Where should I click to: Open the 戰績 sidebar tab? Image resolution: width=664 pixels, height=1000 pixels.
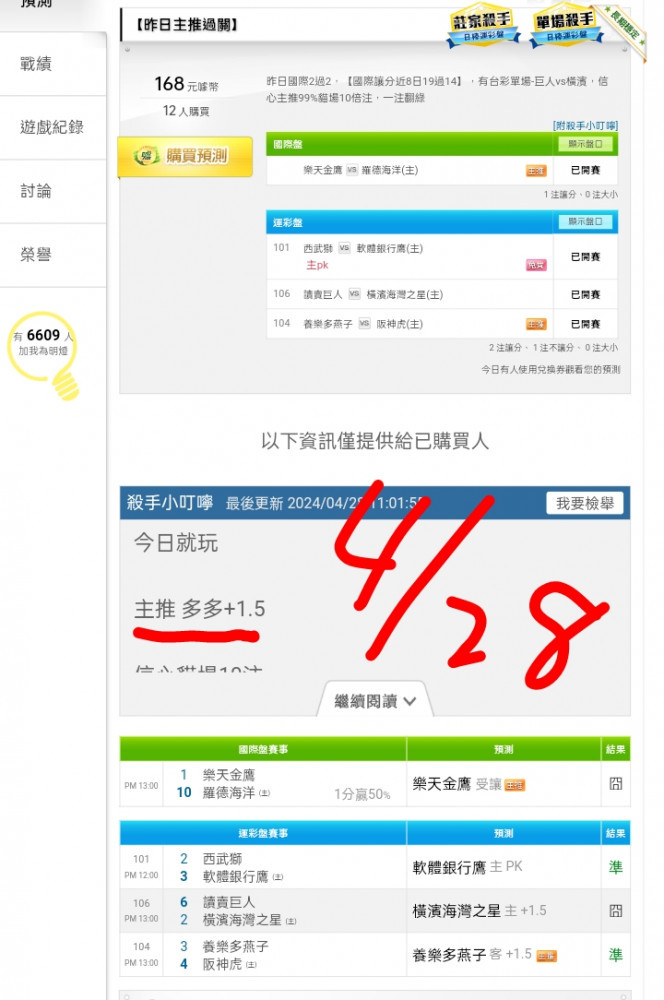coord(36,64)
